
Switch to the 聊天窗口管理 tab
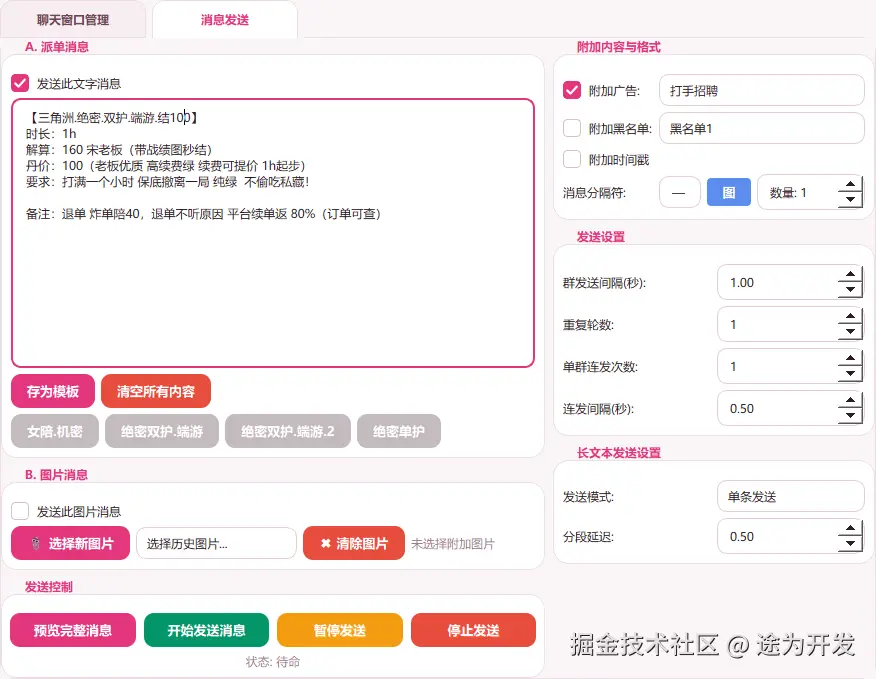(x=73, y=20)
